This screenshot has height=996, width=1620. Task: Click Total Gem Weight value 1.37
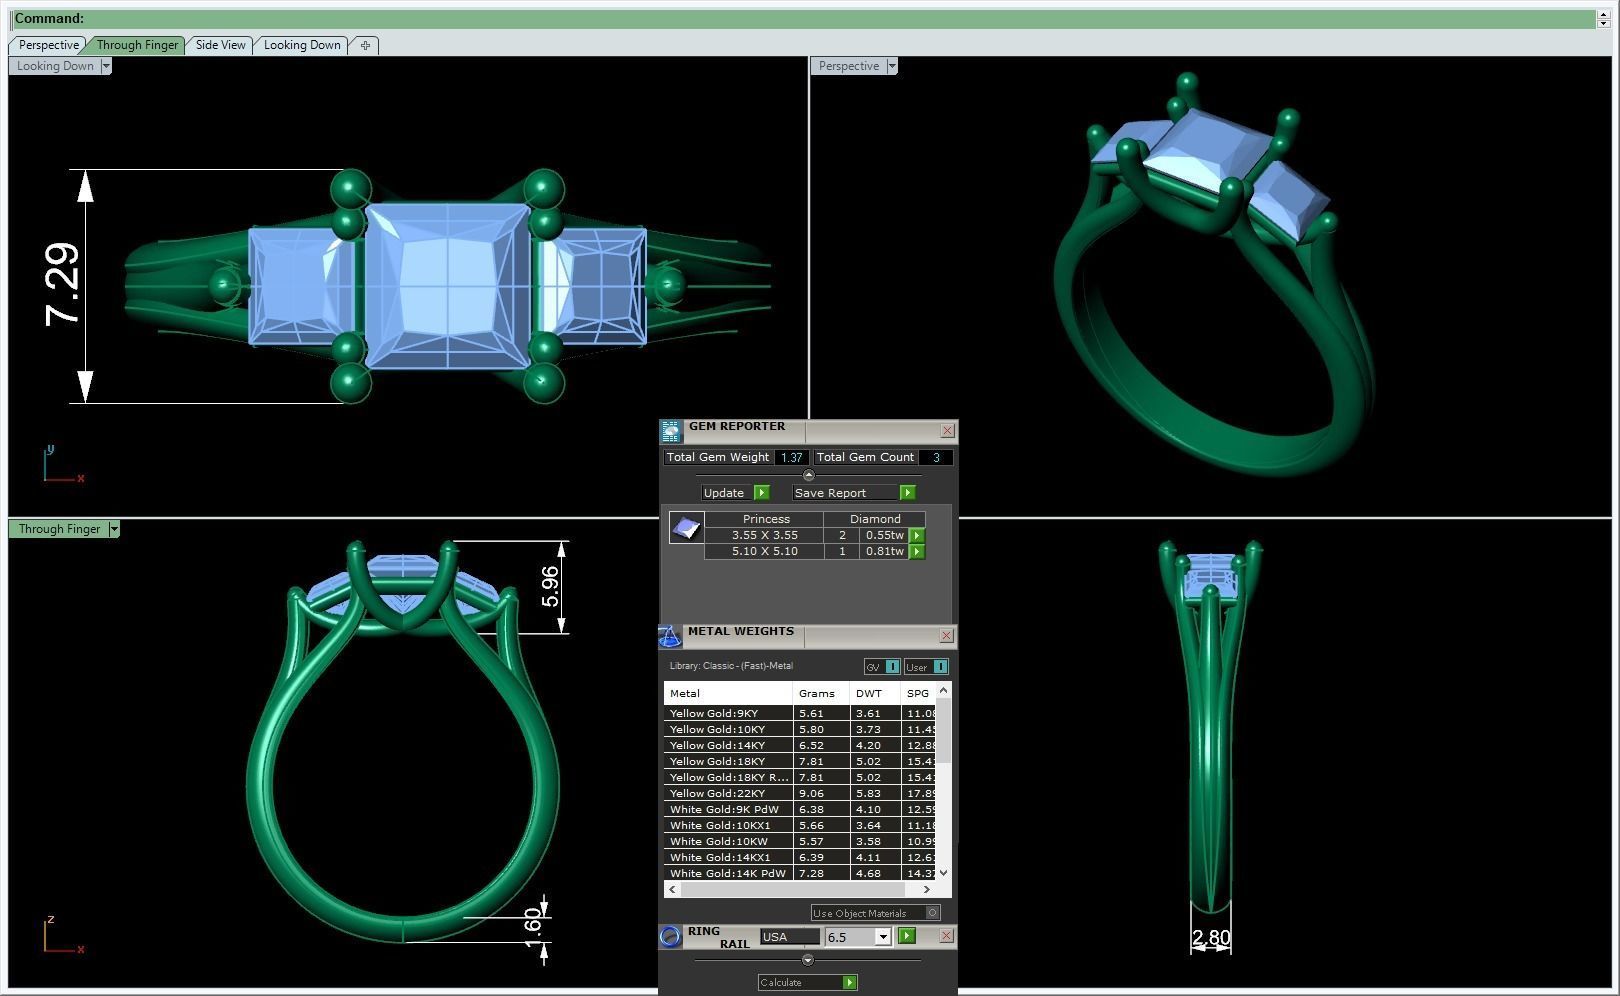click(x=791, y=457)
